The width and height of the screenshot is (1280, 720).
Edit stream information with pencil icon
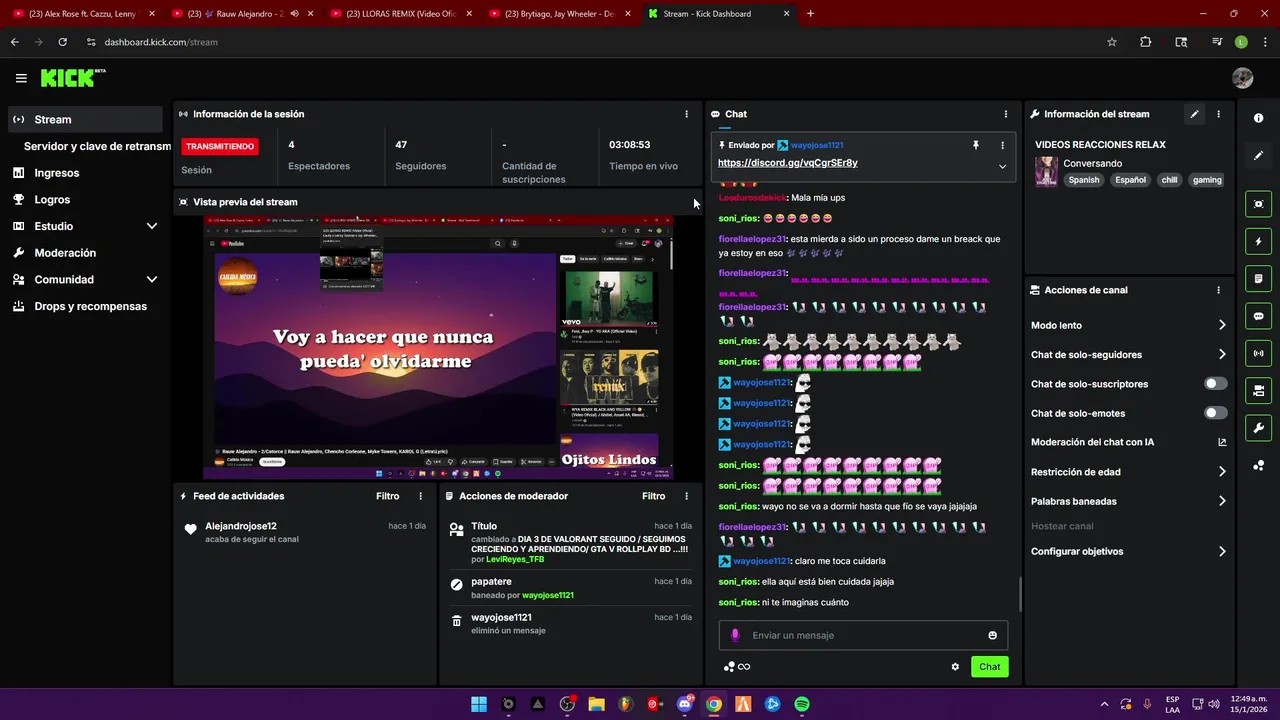1194,114
